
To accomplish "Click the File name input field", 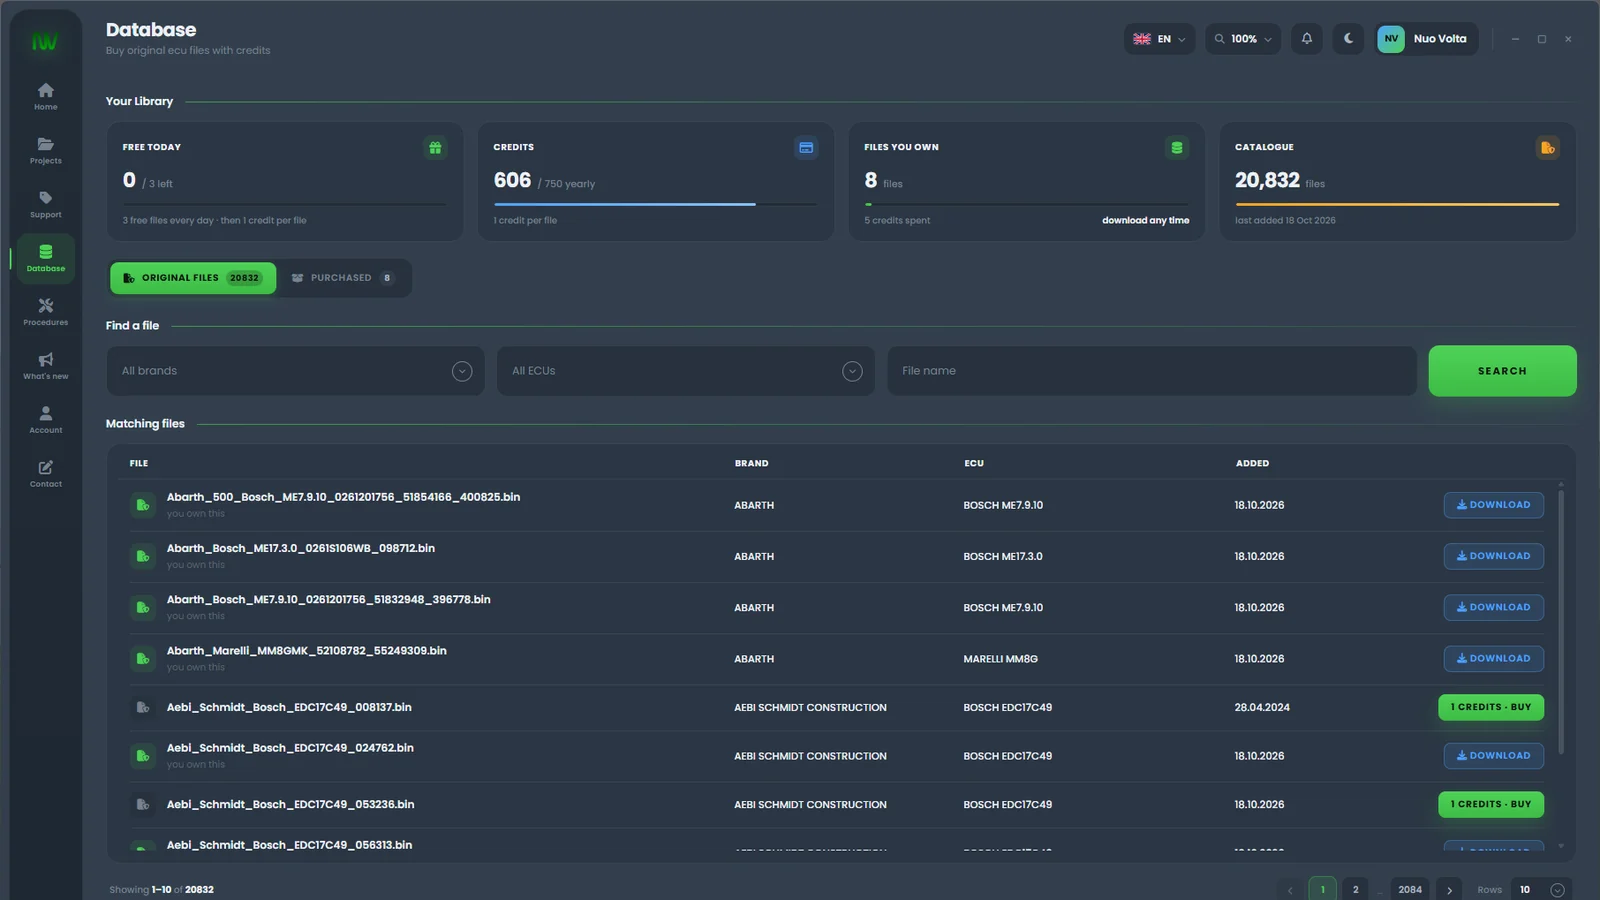I will pyautogui.click(x=1152, y=371).
